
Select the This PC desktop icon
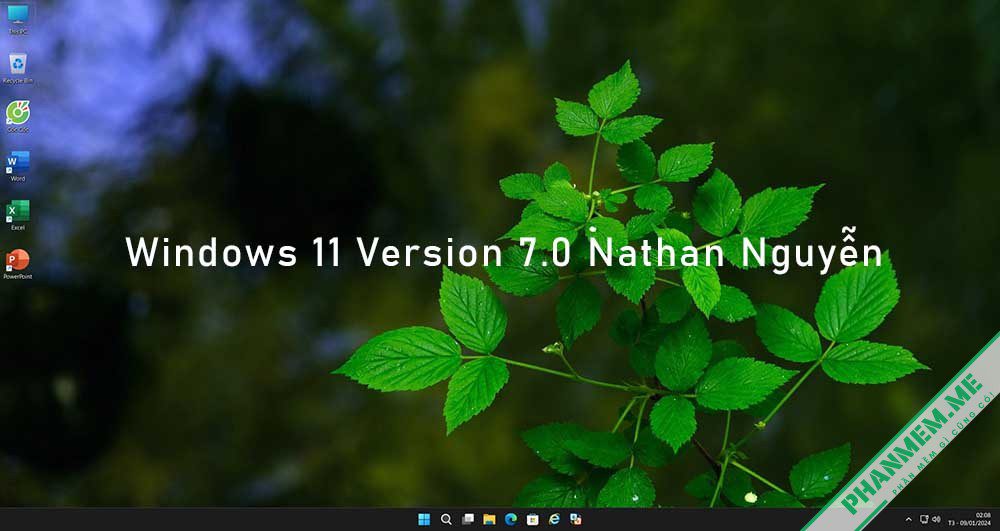click(x=18, y=18)
